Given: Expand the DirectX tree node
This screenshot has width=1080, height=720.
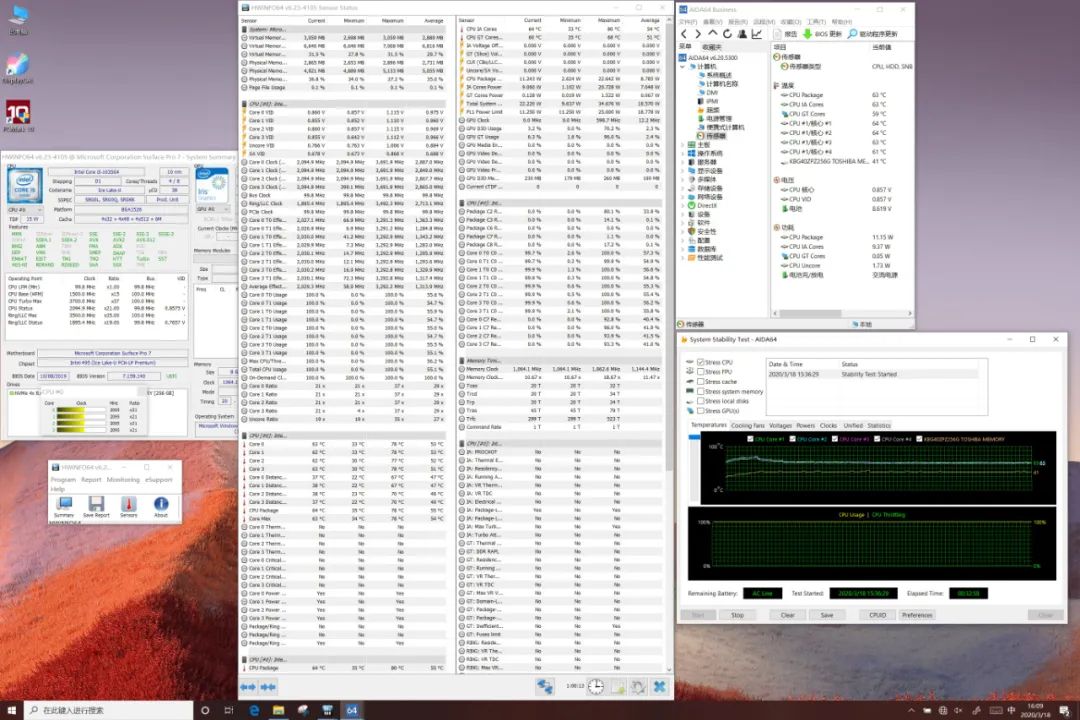Looking at the screenshot, I should (683, 205).
